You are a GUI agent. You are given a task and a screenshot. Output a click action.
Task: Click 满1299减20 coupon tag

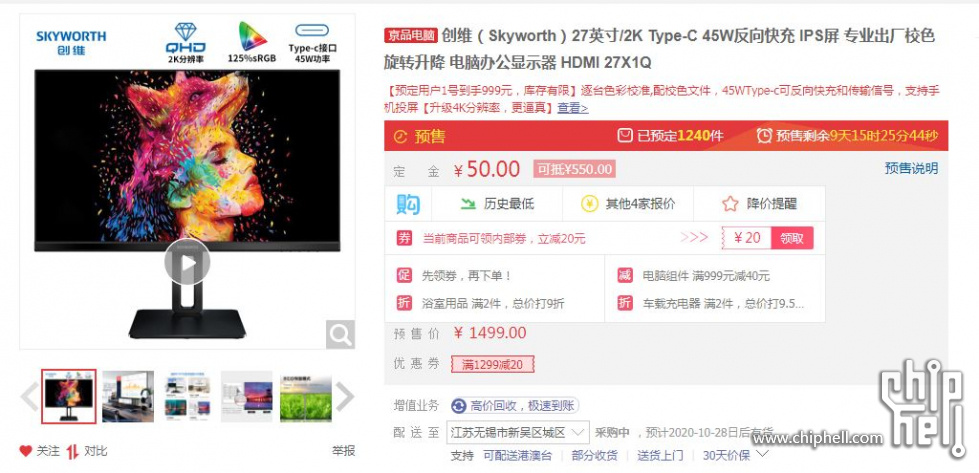[493, 364]
